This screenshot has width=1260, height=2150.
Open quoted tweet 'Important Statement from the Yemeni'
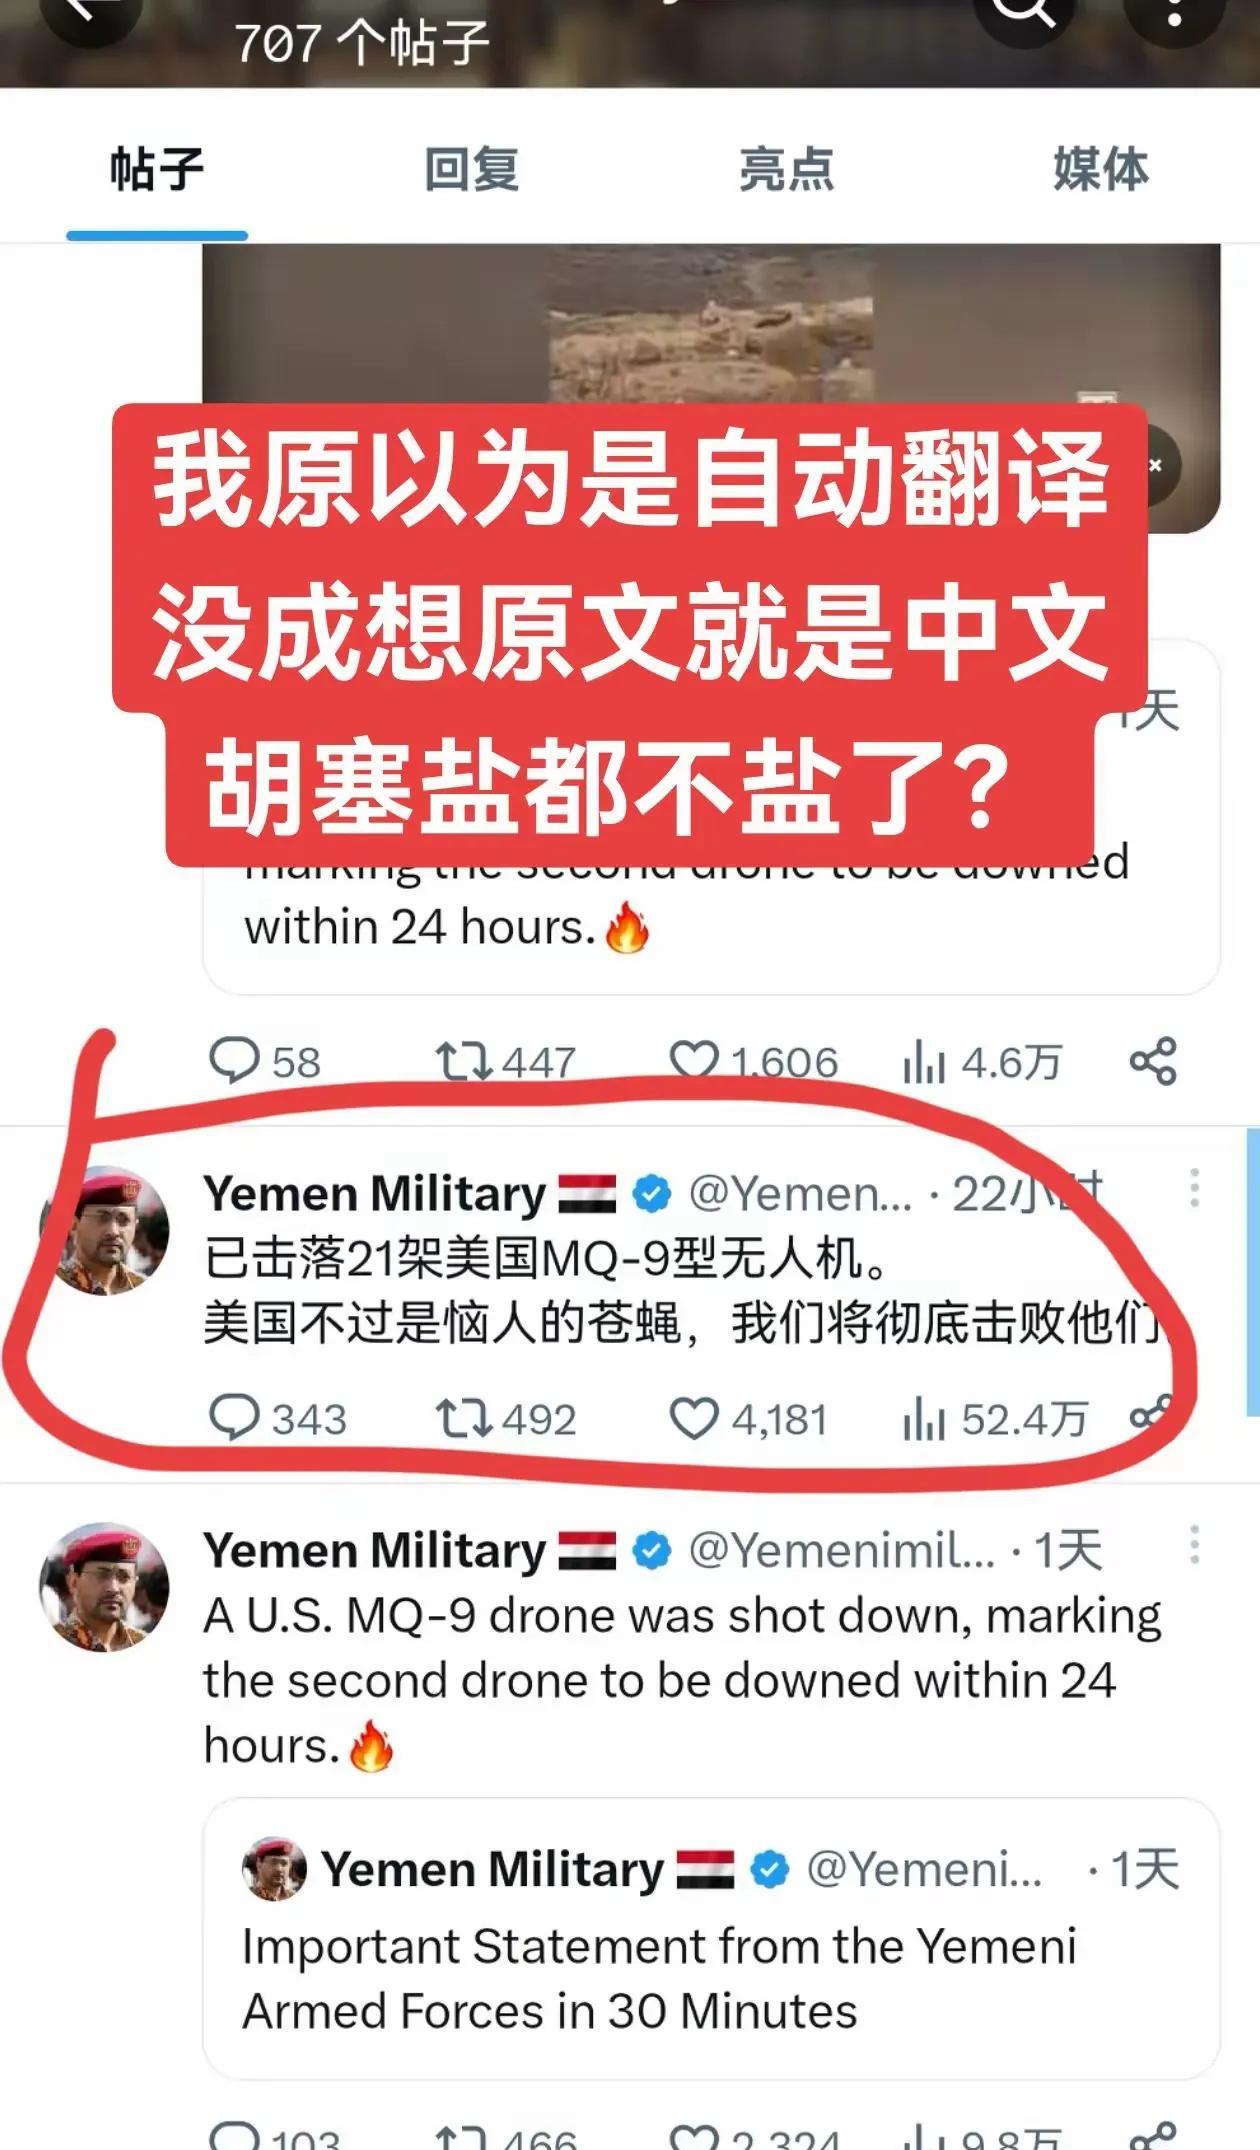(x=711, y=1940)
